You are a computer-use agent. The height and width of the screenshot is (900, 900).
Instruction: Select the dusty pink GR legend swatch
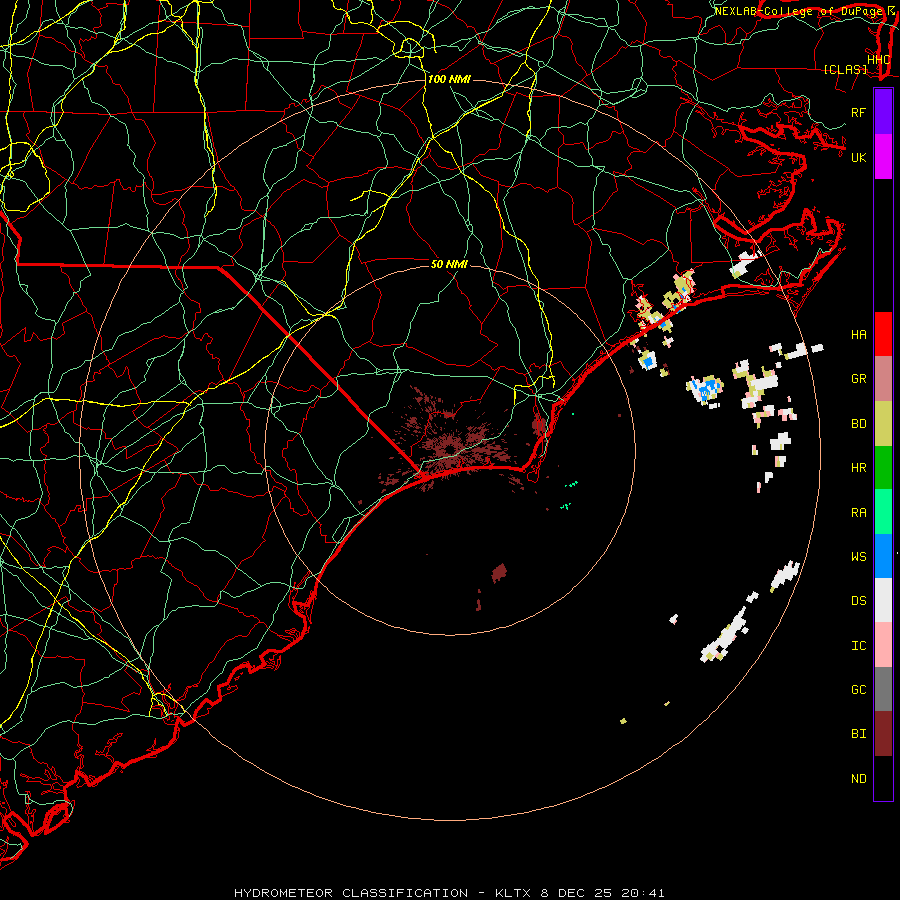coord(883,378)
